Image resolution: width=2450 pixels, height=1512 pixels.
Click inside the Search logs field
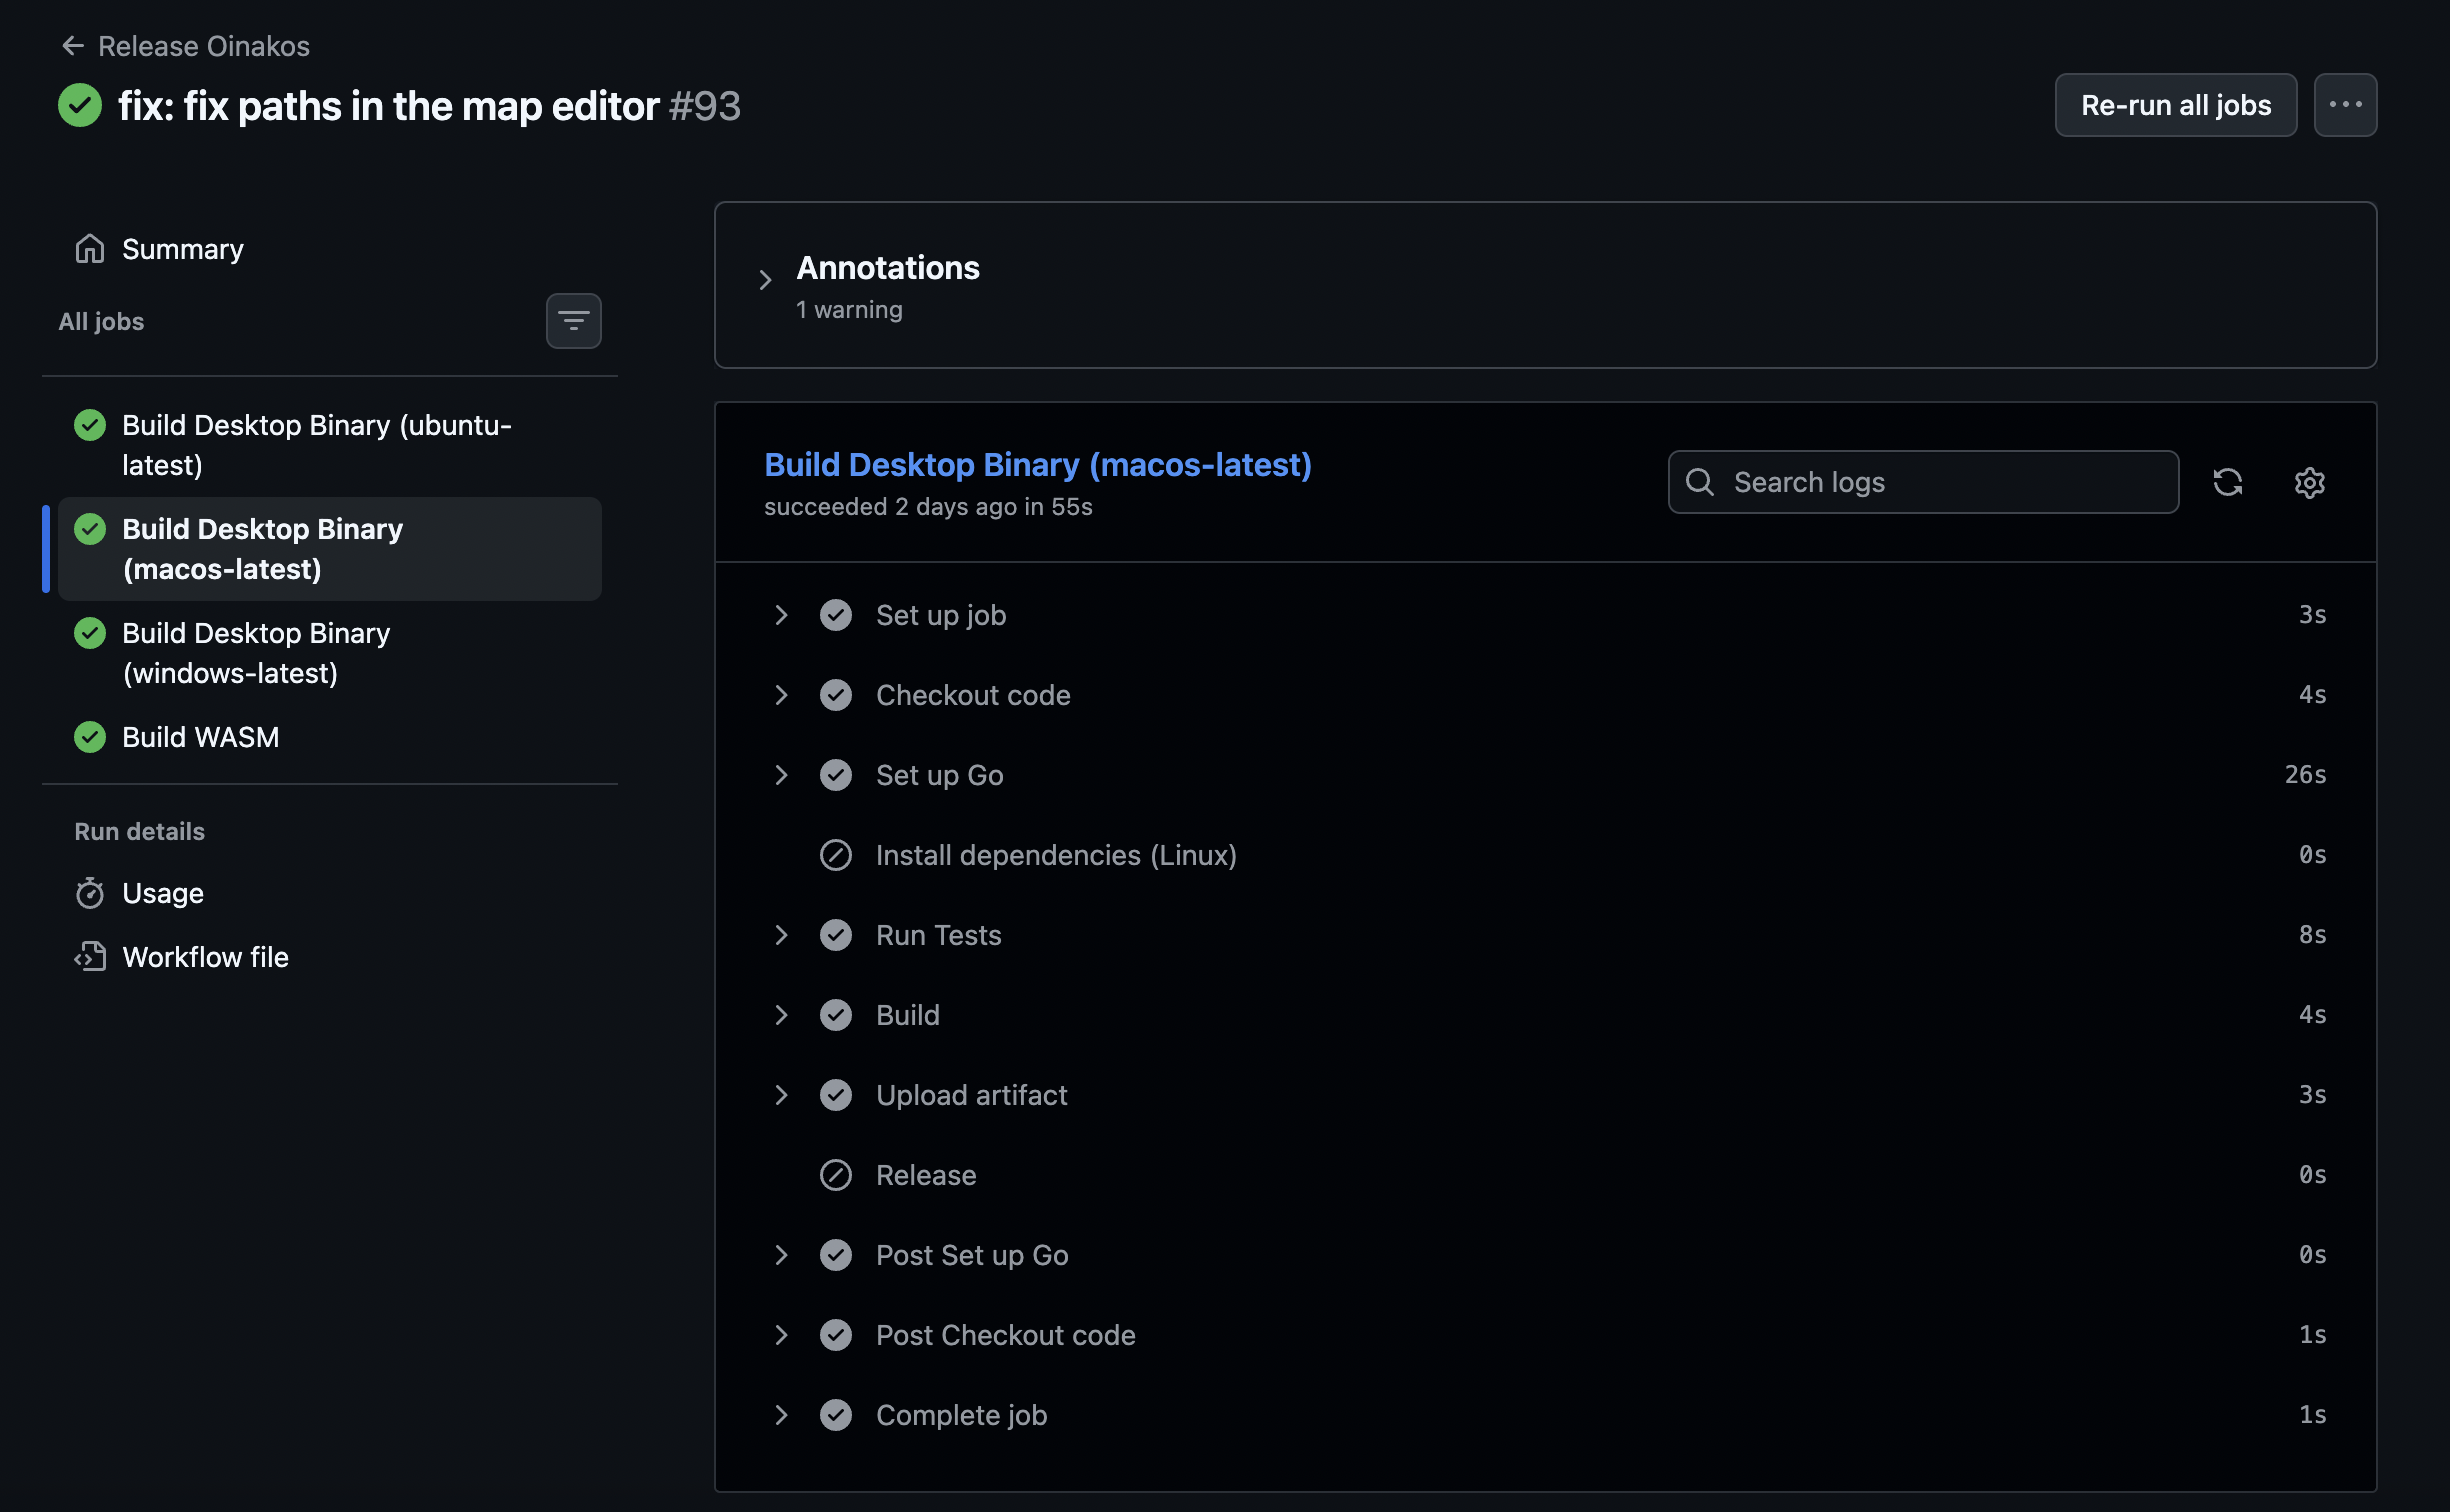pos(1920,482)
